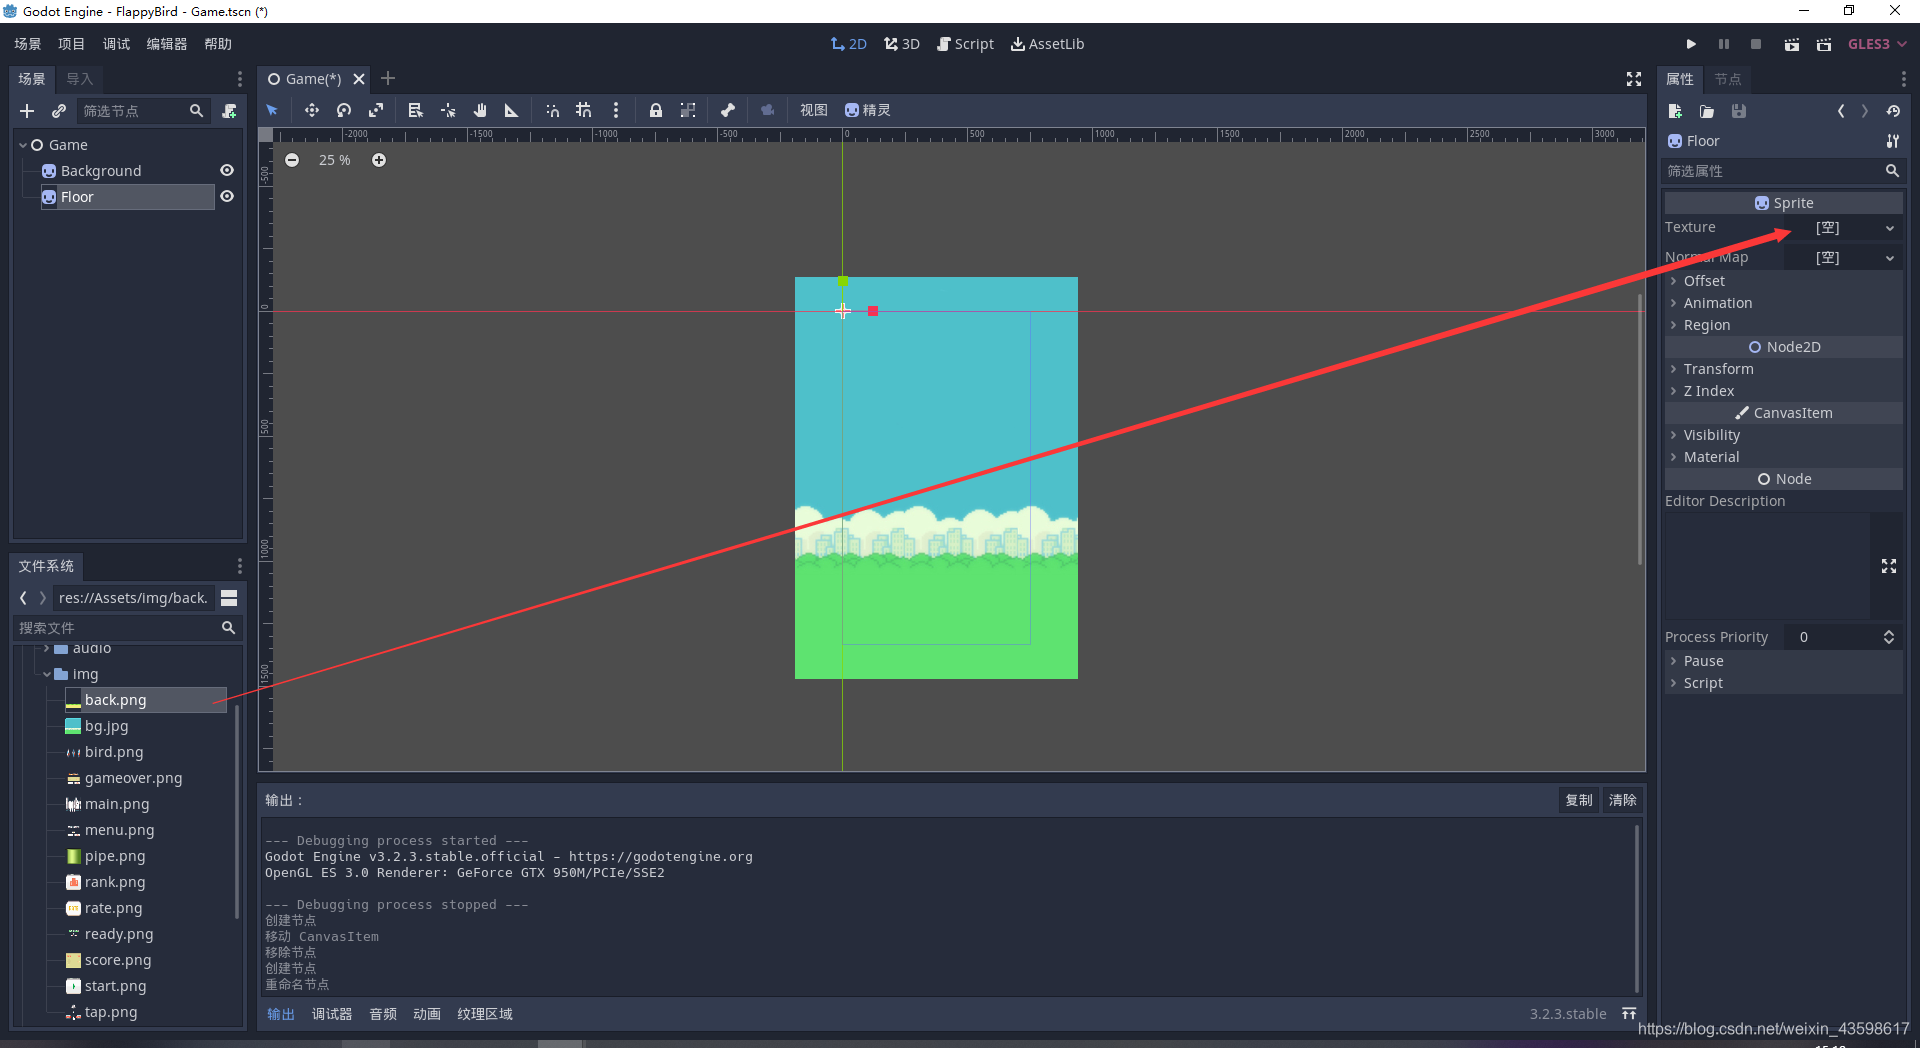The width and height of the screenshot is (1920, 1048).
Task: Open the 项目 menu
Action: (x=71, y=44)
